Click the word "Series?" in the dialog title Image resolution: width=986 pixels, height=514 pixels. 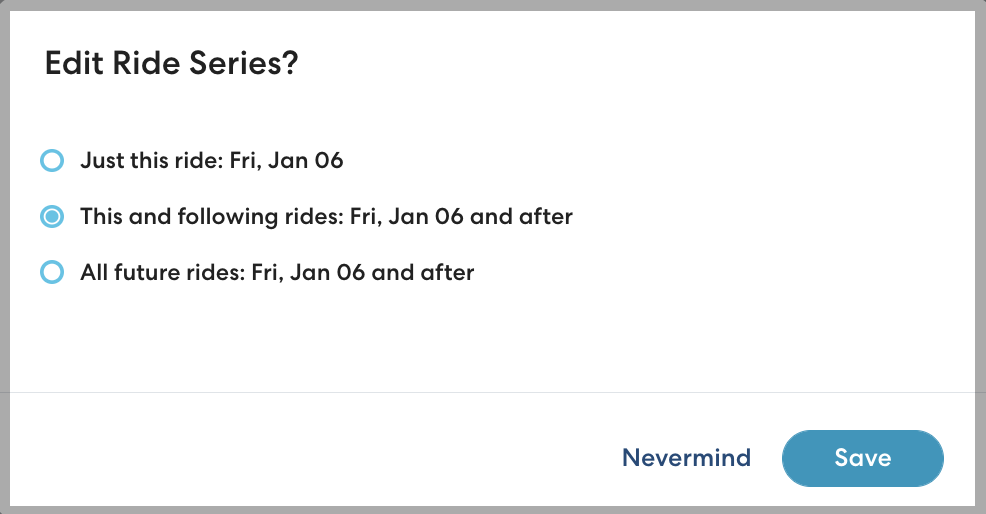(250, 64)
